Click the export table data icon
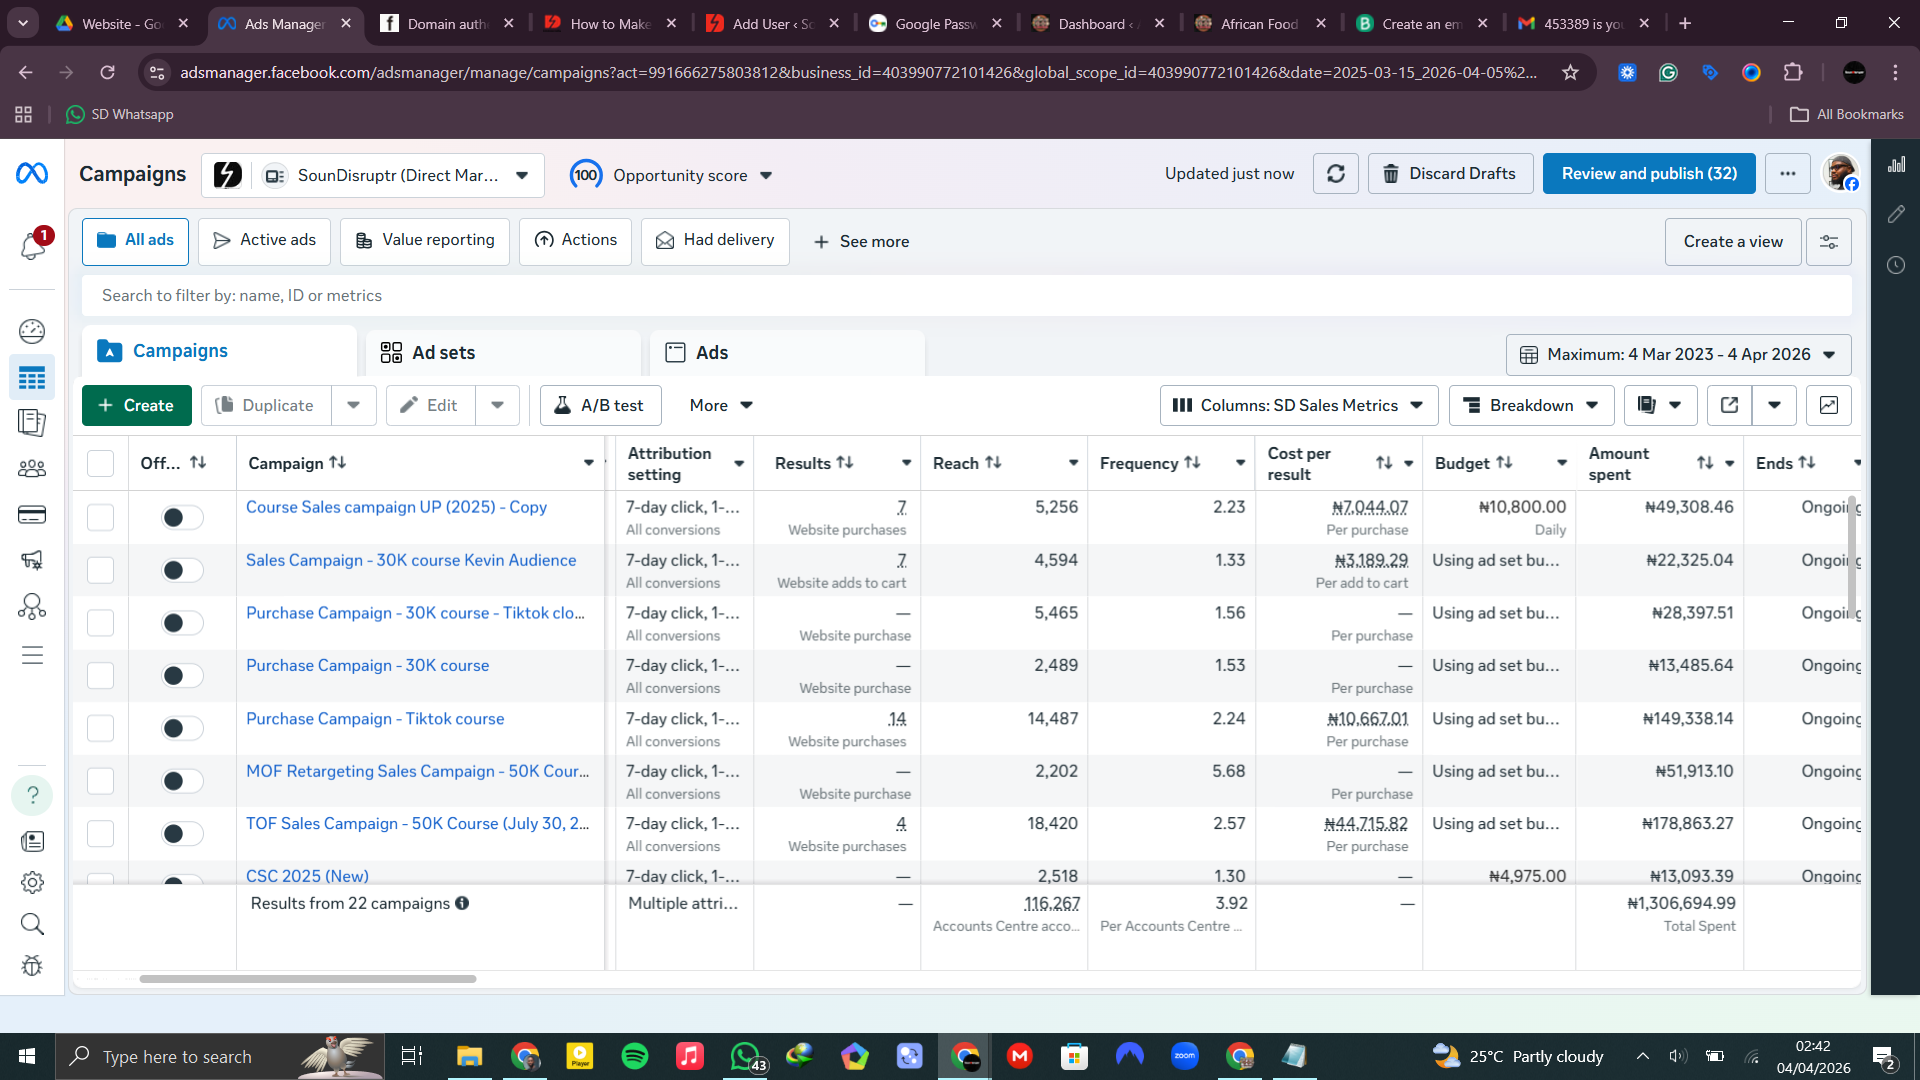1920x1080 pixels. pyautogui.click(x=1729, y=405)
